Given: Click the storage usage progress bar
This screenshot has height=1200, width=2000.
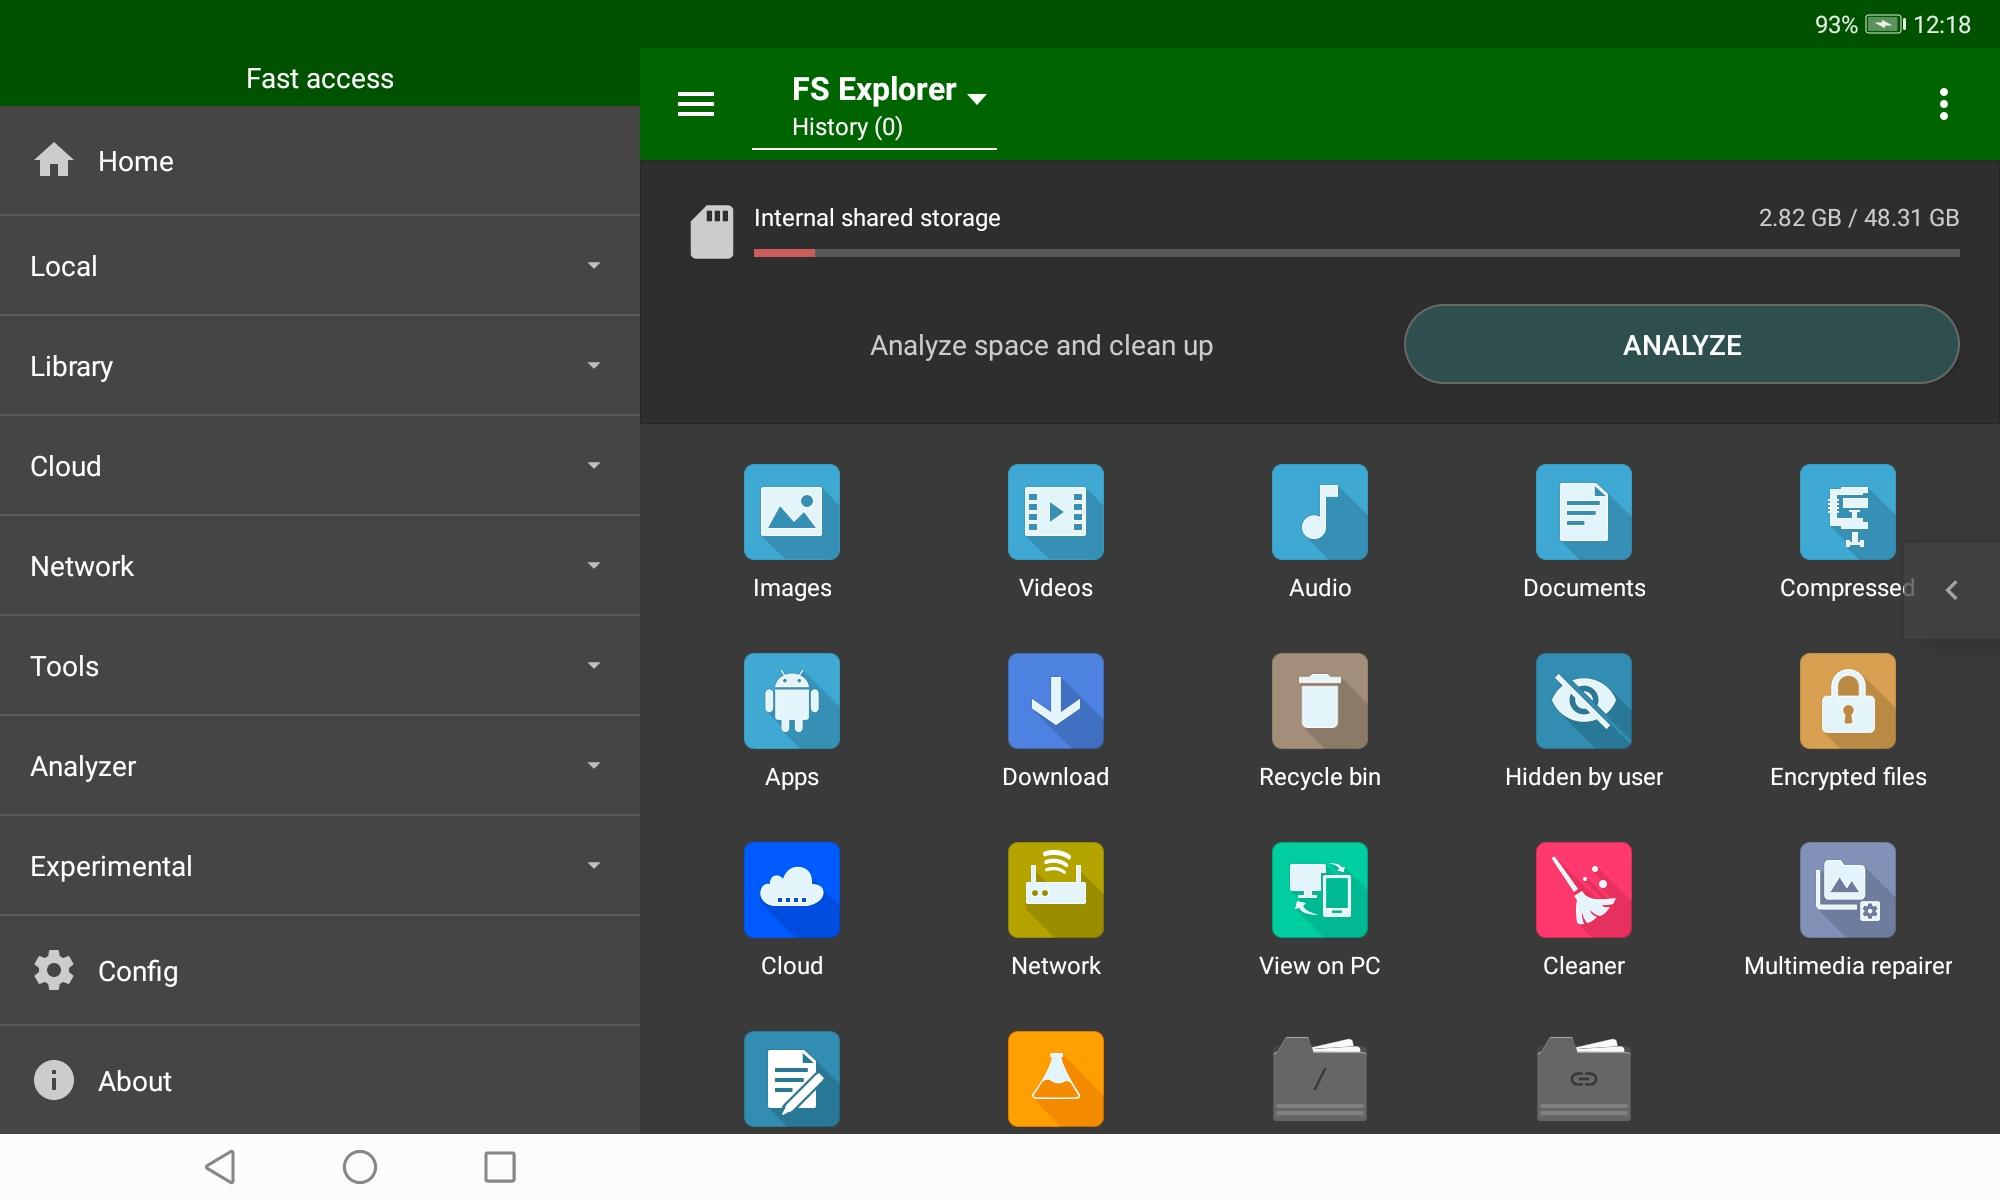Looking at the screenshot, I should pyautogui.click(x=1356, y=253).
